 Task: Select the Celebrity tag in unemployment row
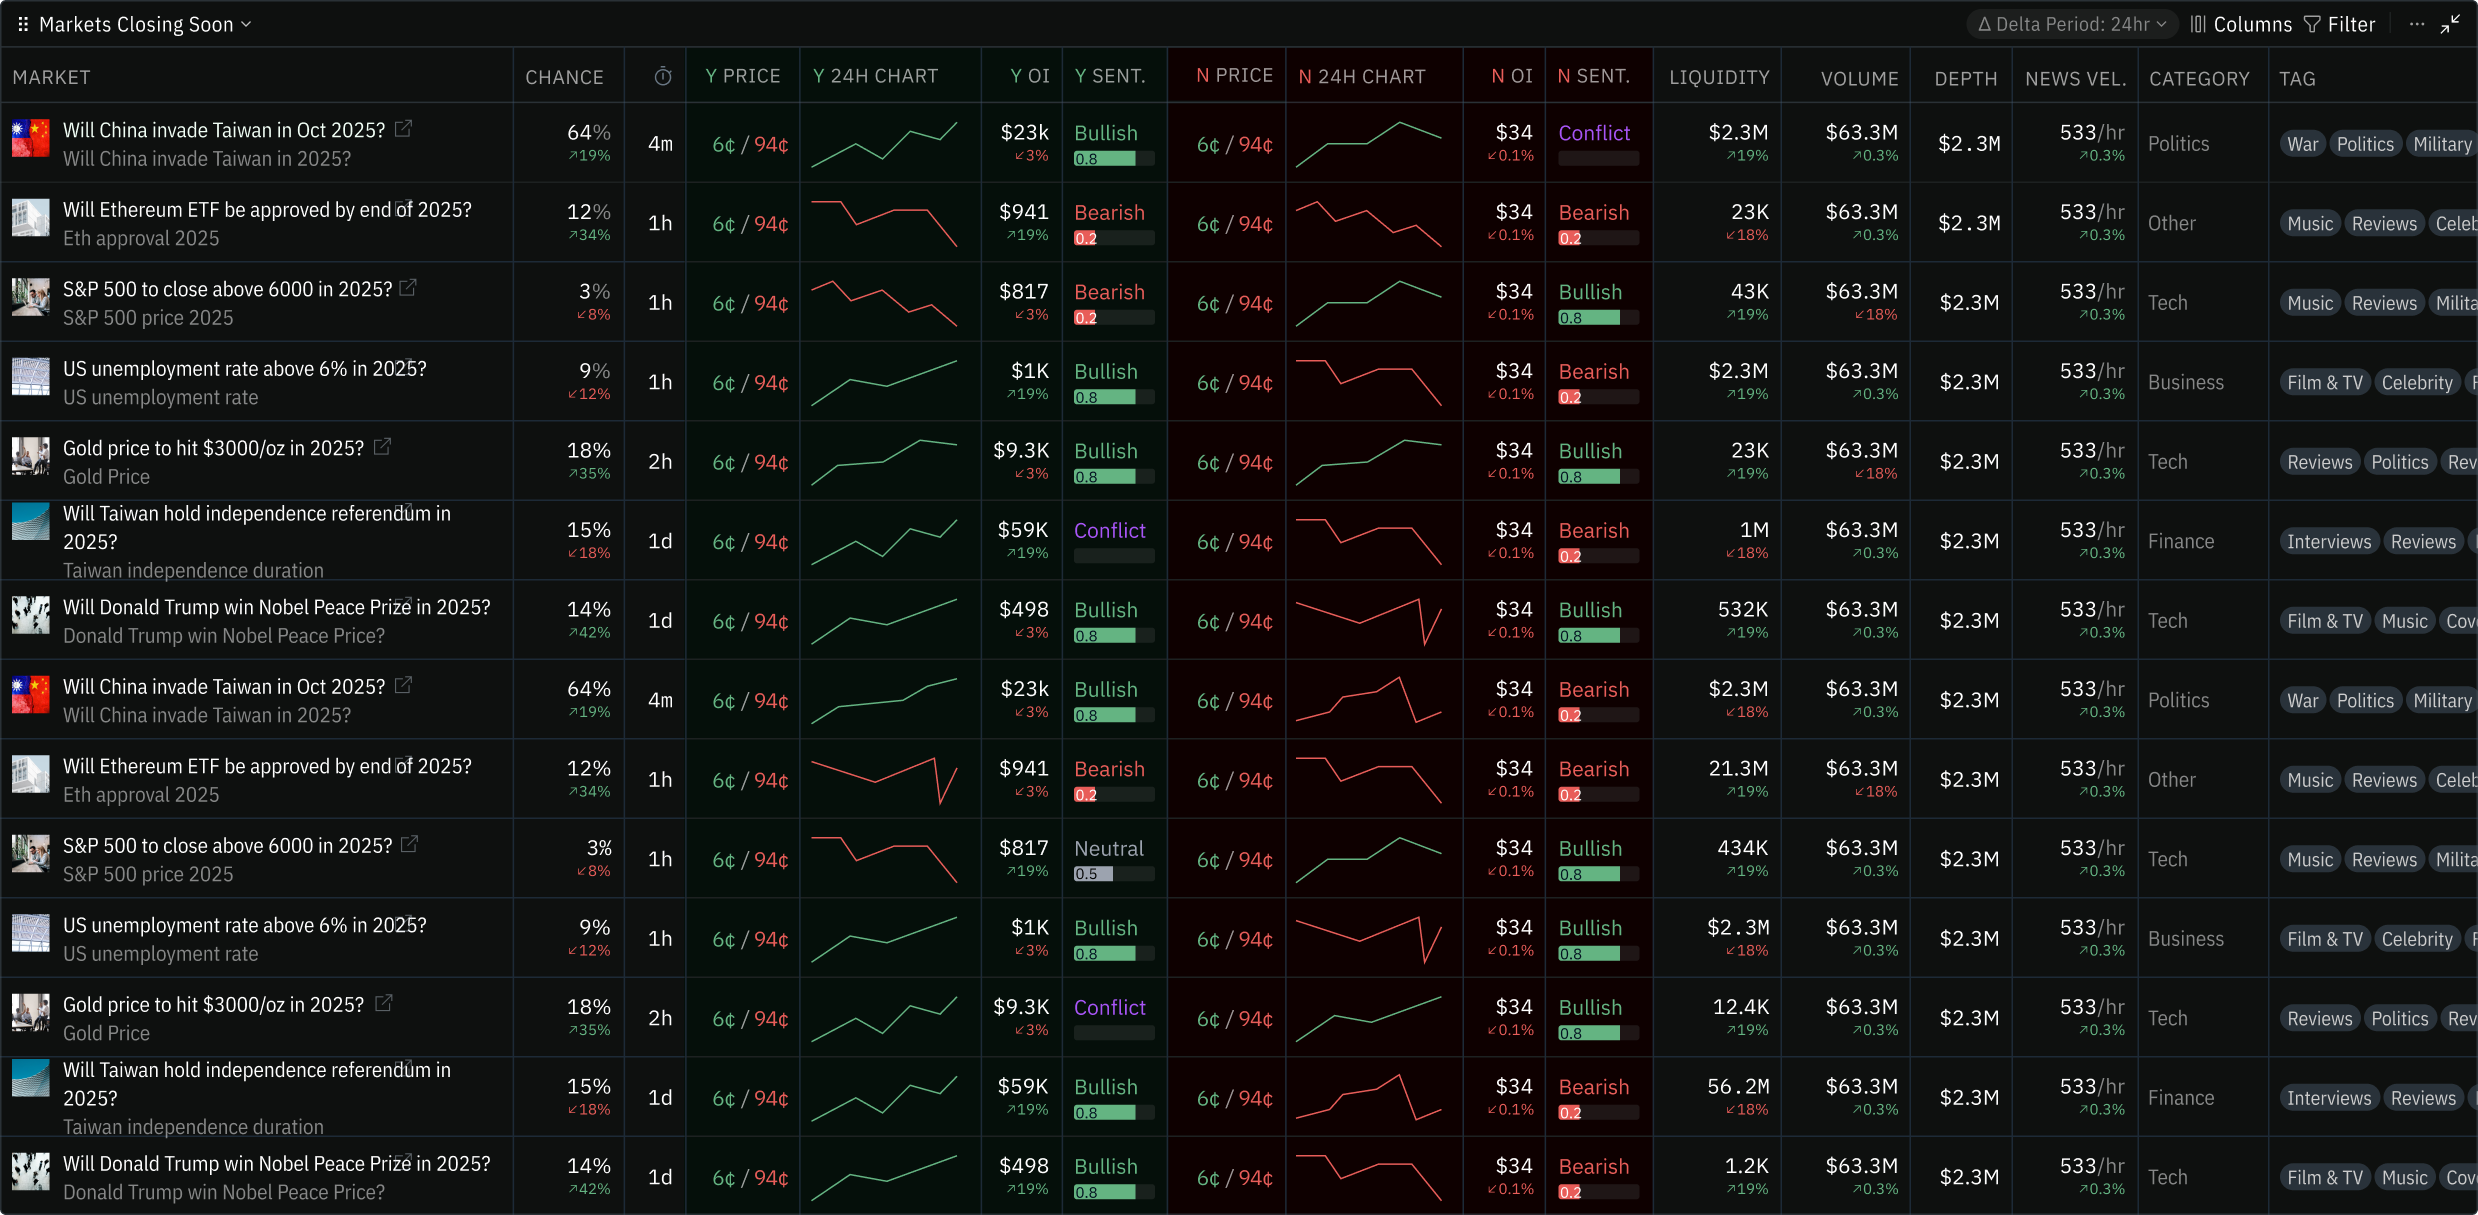point(2416,383)
